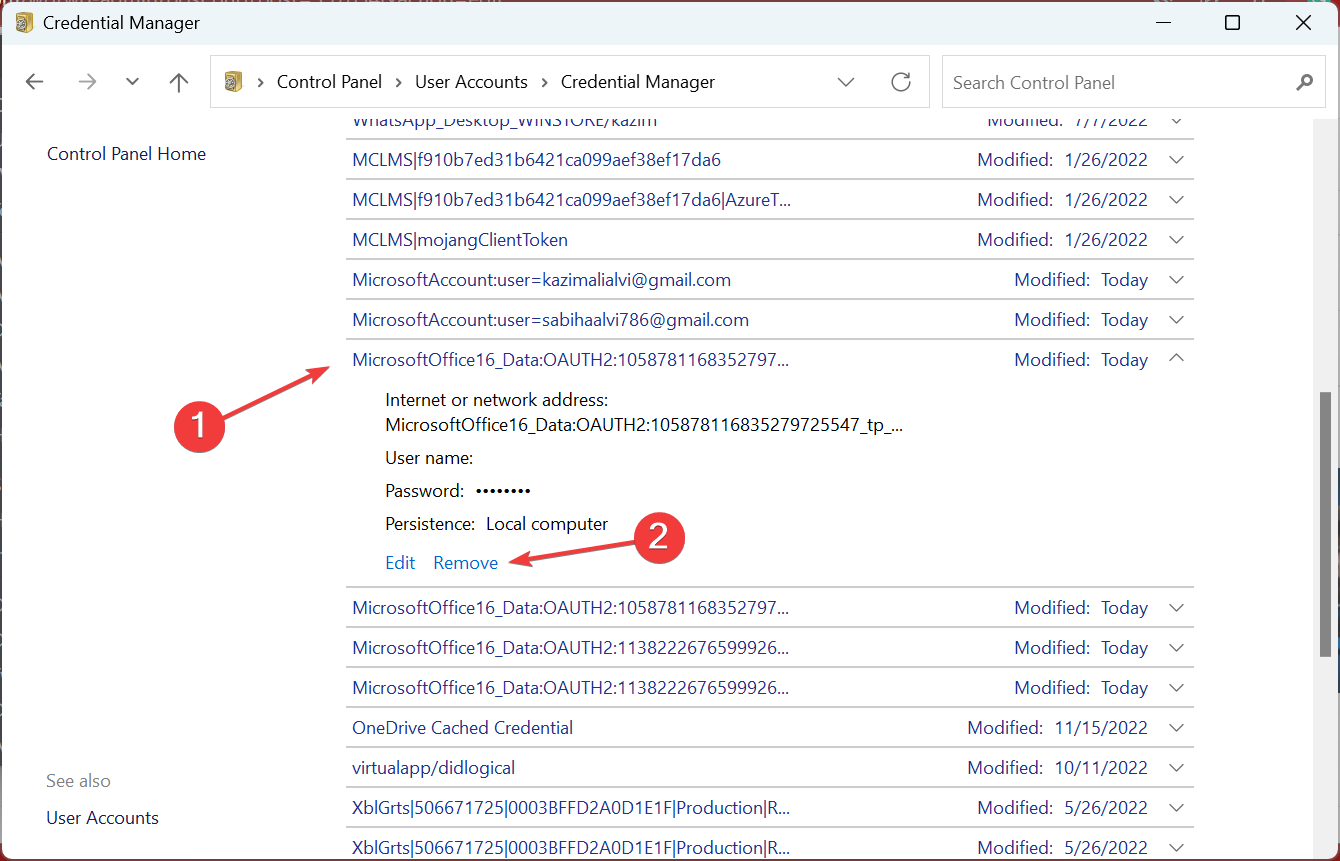Viewport: 1340px width, 861px height.
Task: Click MCLMS|mojangClientToken name
Action: (x=460, y=240)
